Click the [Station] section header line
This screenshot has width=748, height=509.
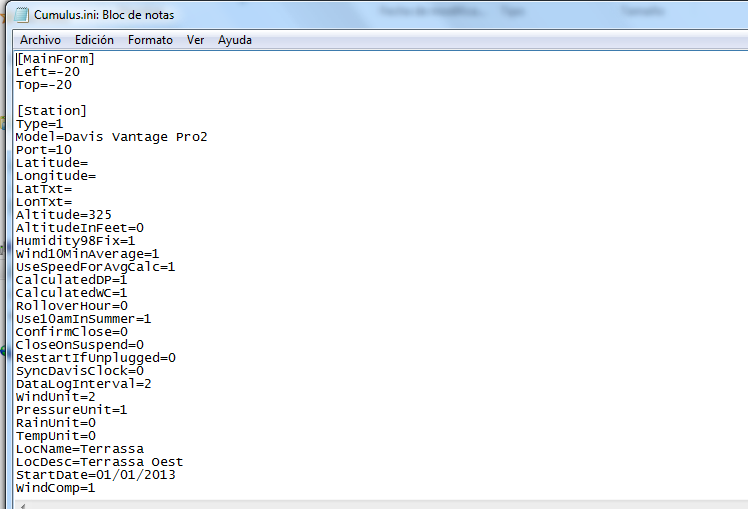[x=51, y=111]
